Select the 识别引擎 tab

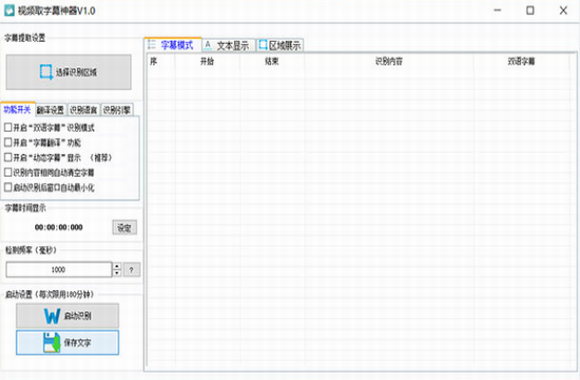click(x=117, y=110)
